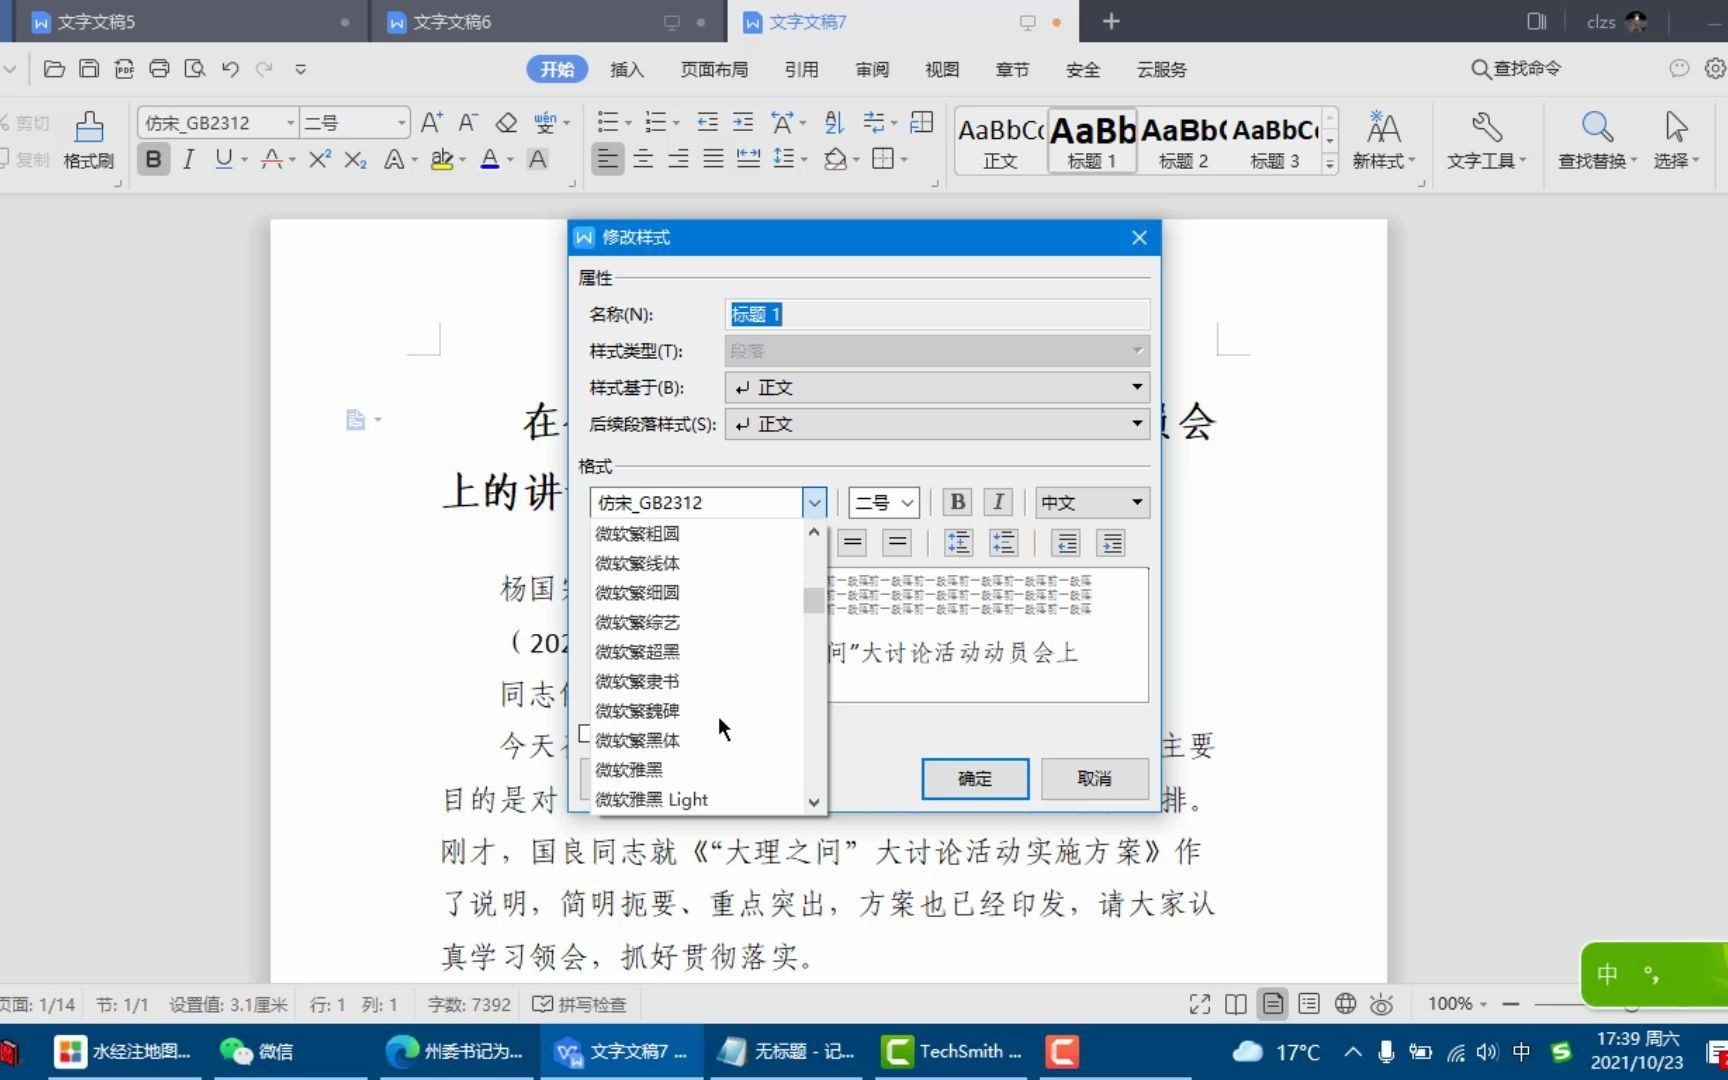Increase font size with A+ icon
Viewport: 1728px width, 1080px height.
(431, 123)
